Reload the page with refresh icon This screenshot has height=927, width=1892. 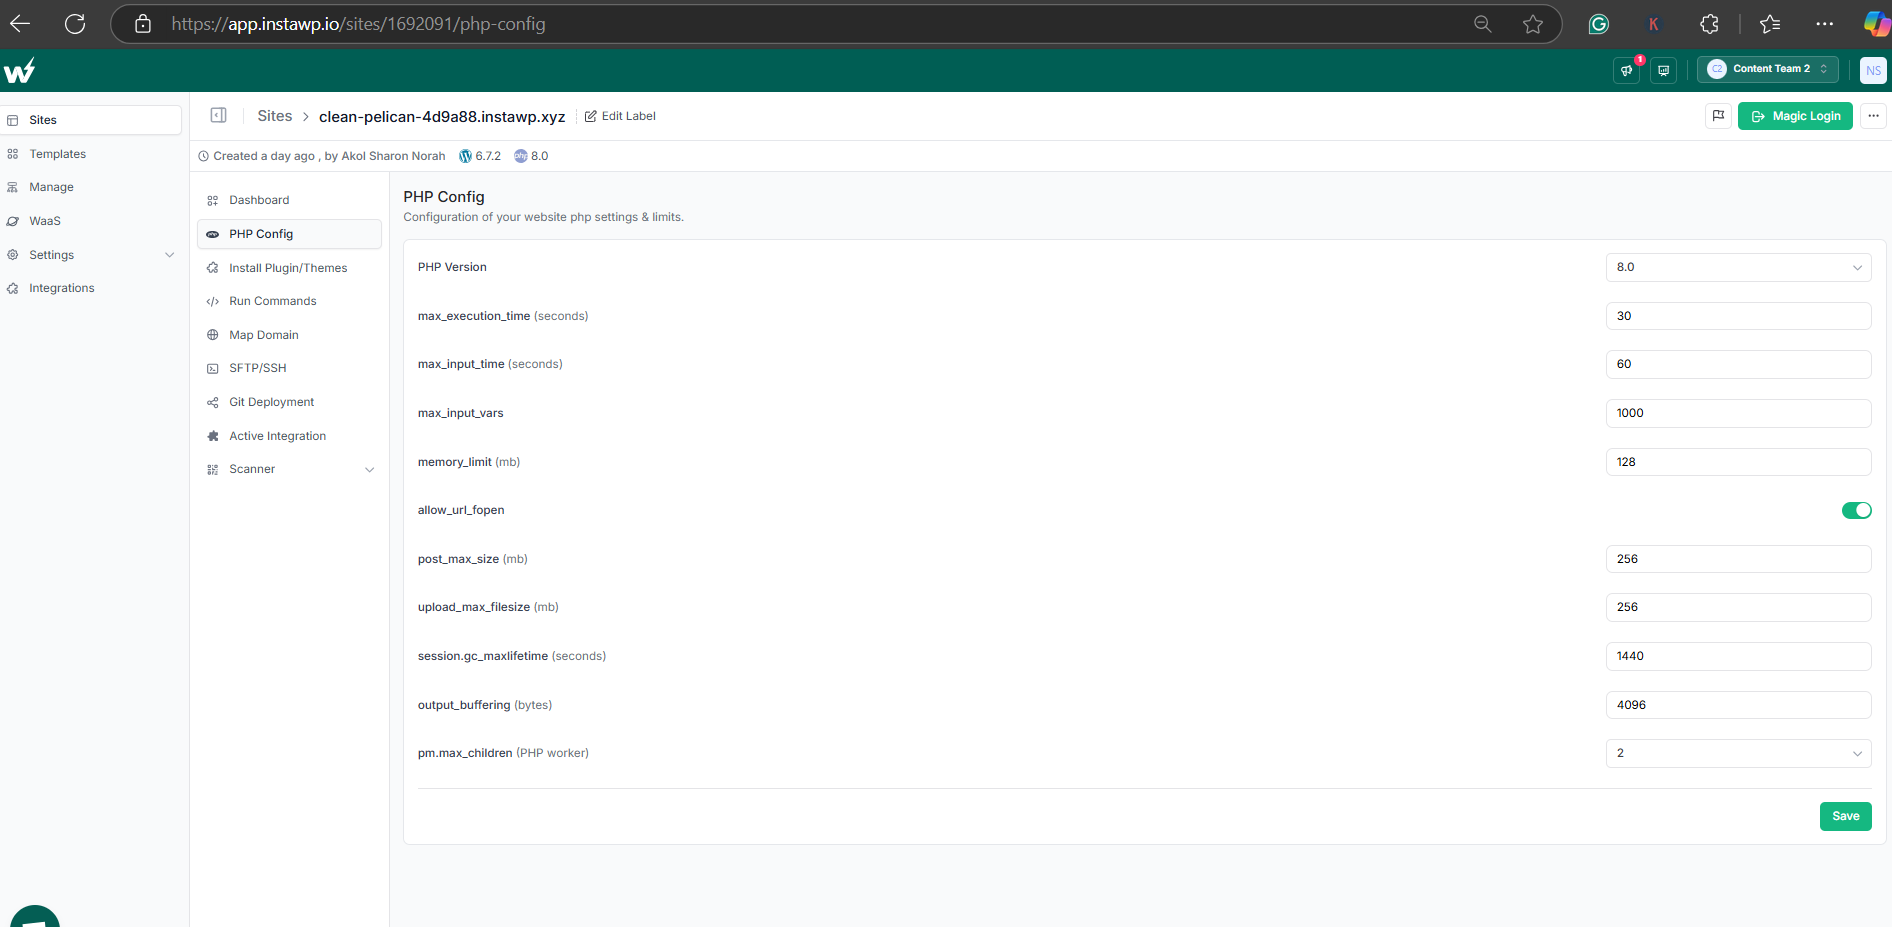[x=75, y=24]
